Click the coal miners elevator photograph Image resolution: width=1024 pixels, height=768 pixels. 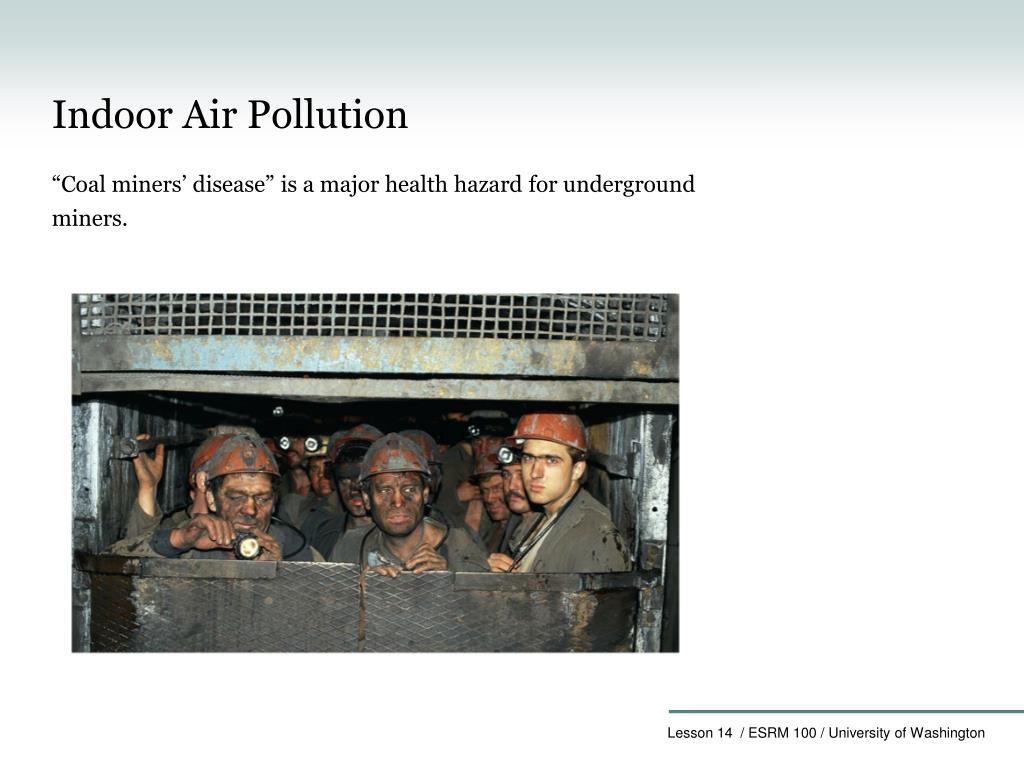pyautogui.click(x=376, y=473)
